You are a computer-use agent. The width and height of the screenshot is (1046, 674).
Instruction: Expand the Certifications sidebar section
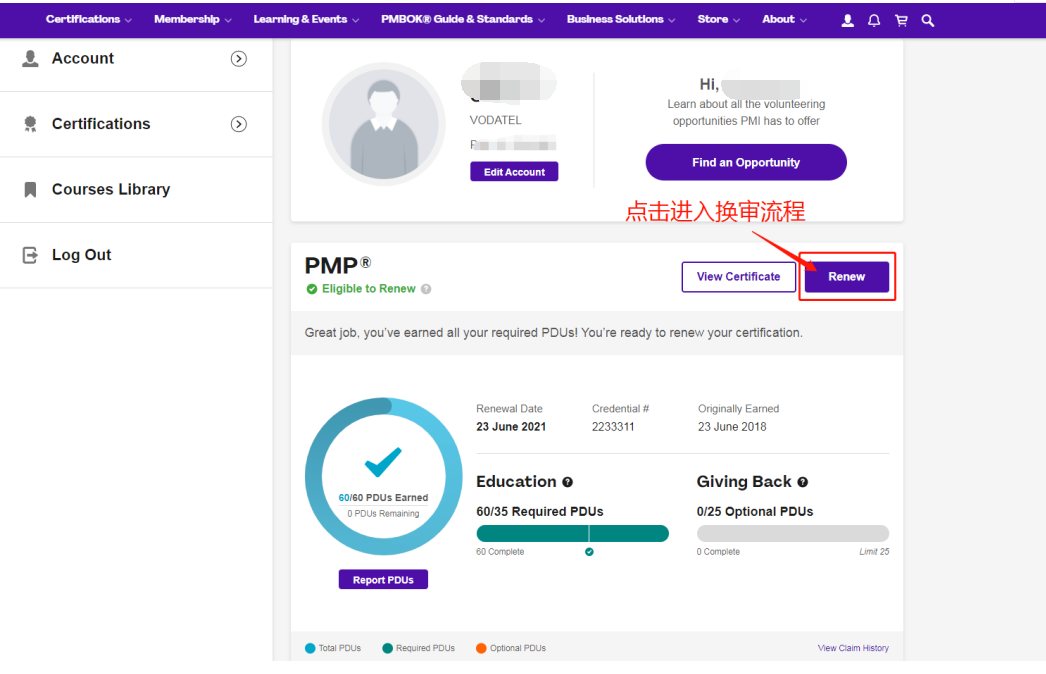(x=238, y=124)
